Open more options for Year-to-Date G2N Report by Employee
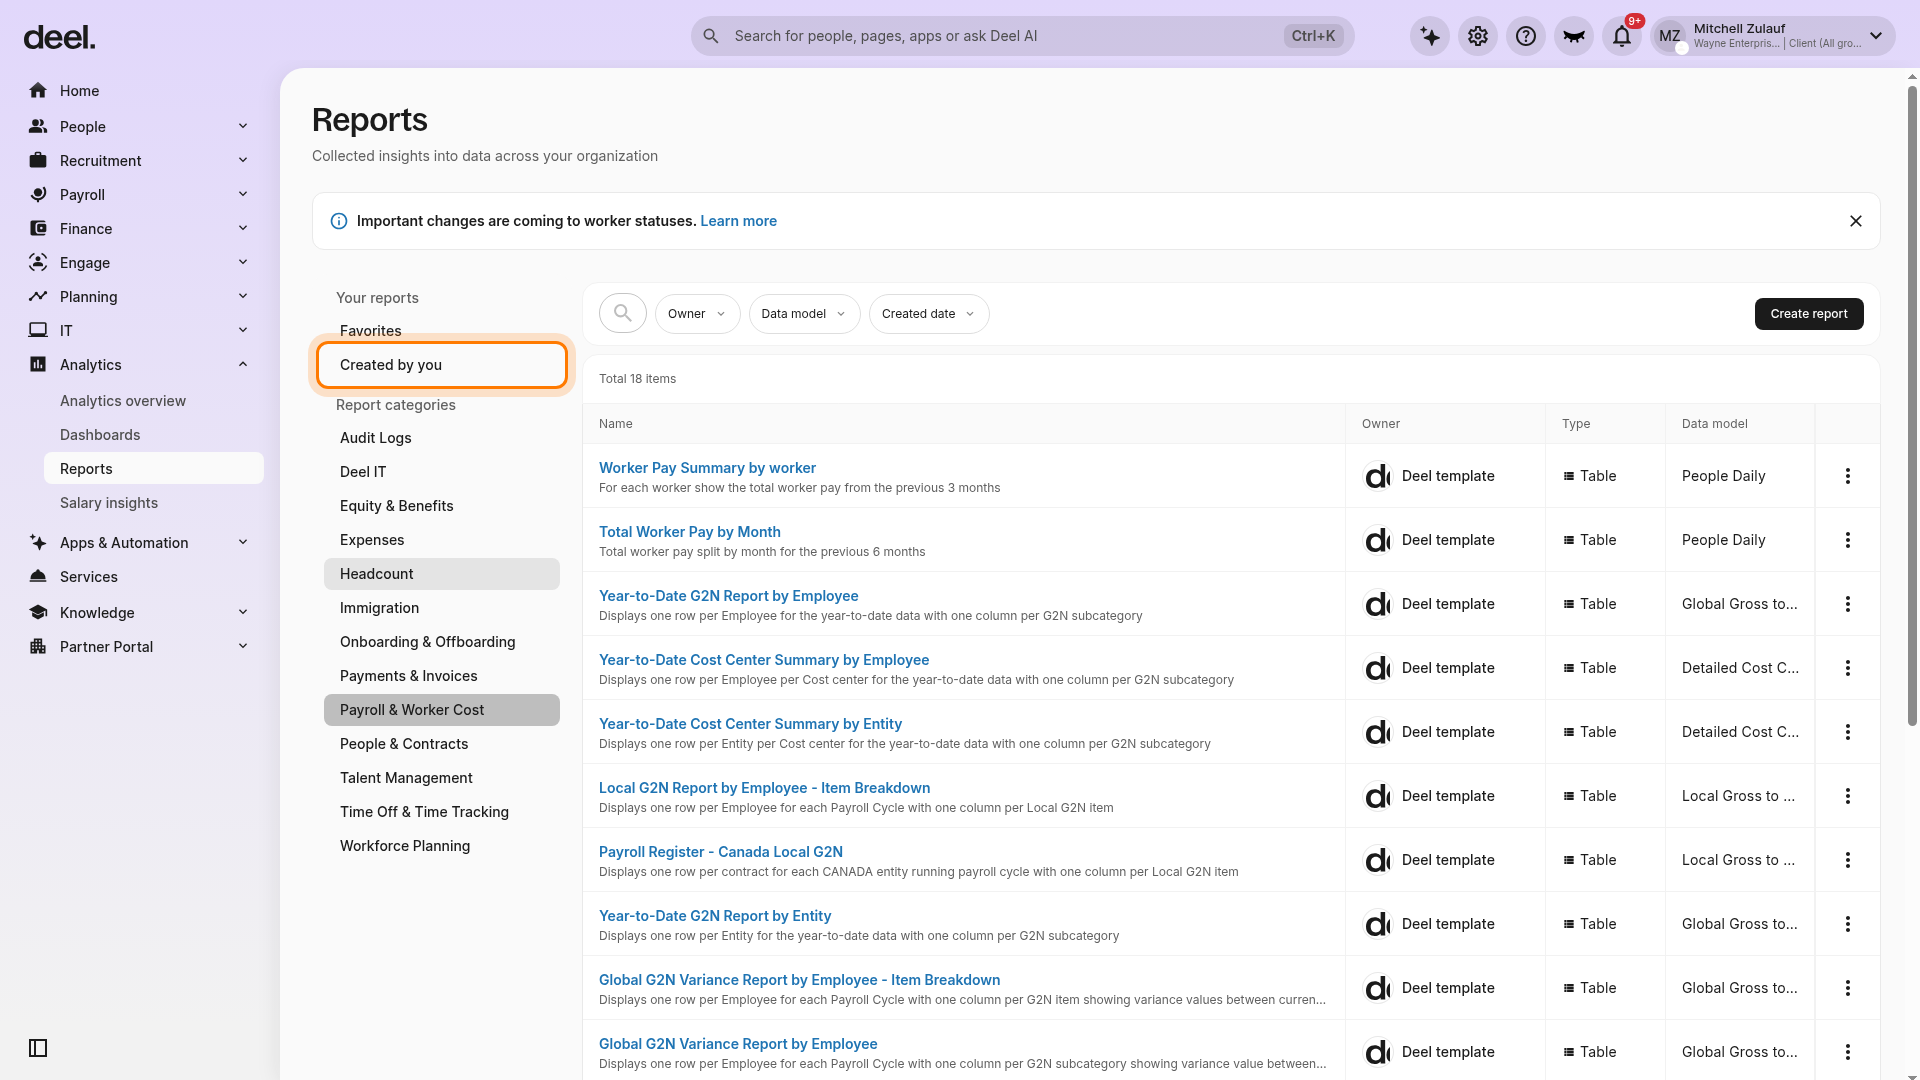This screenshot has height=1080, width=1920. pos(1848,604)
